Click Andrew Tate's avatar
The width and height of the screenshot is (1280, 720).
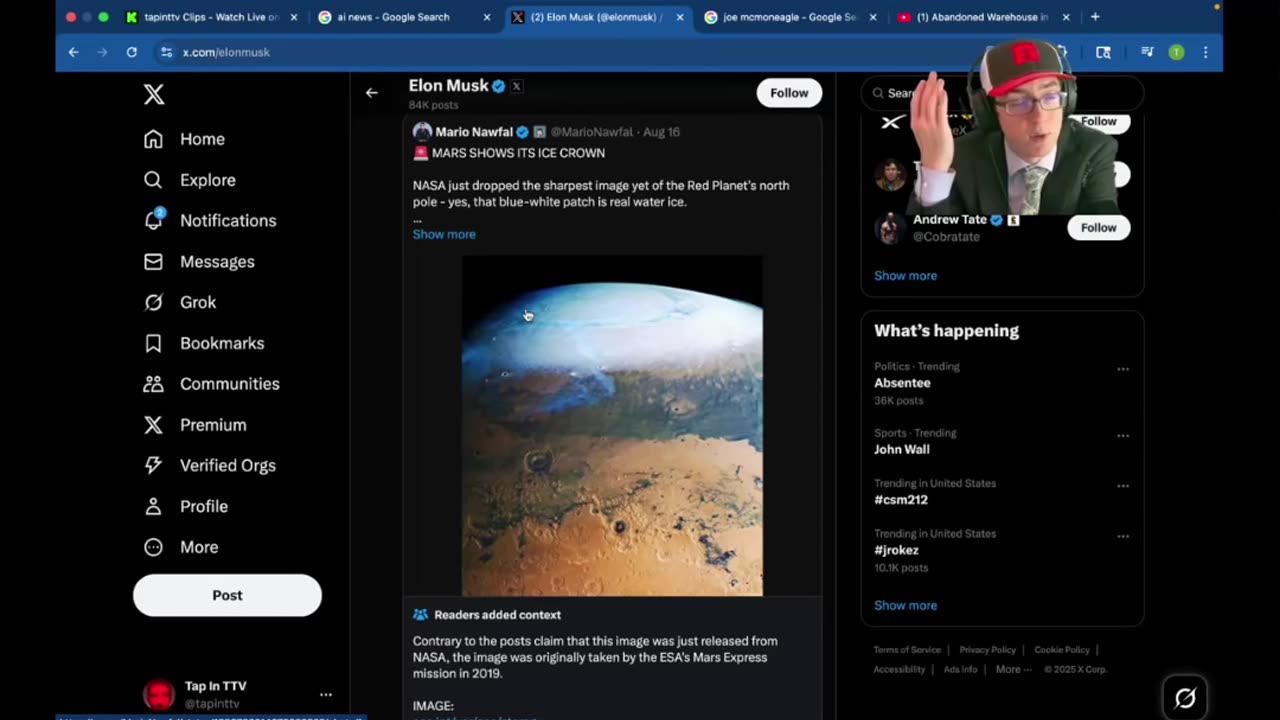coord(889,228)
